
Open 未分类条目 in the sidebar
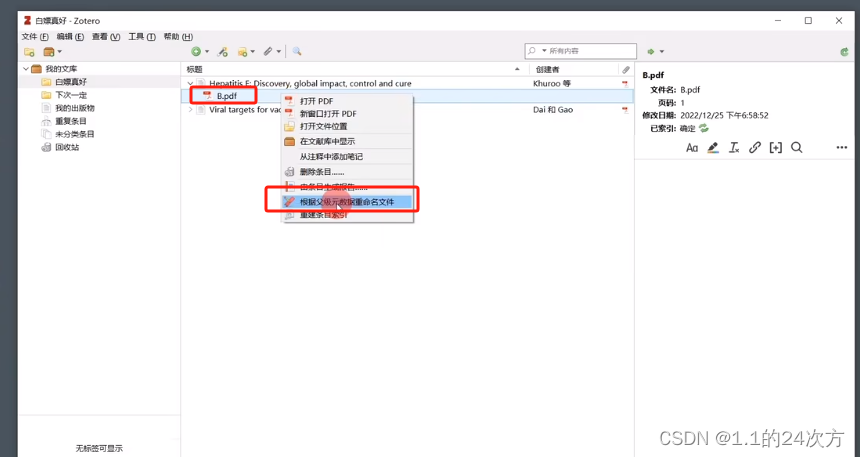coord(75,134)
